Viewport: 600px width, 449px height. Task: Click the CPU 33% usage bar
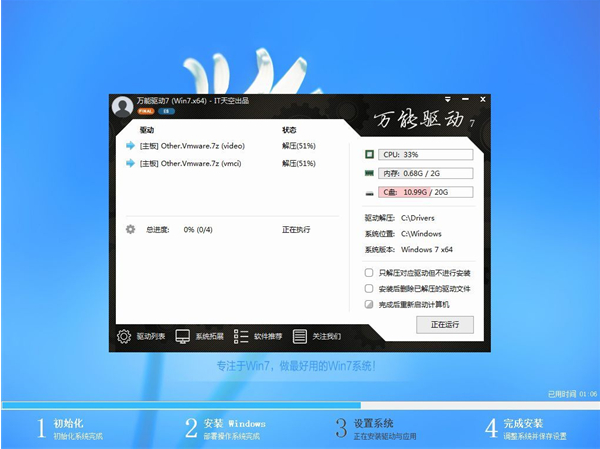[426, 155]
